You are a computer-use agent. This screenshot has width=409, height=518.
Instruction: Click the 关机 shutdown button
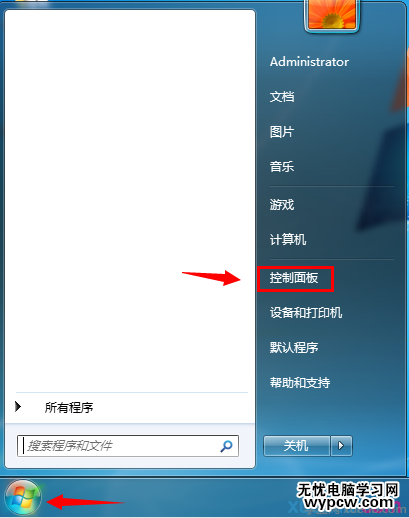296,446
